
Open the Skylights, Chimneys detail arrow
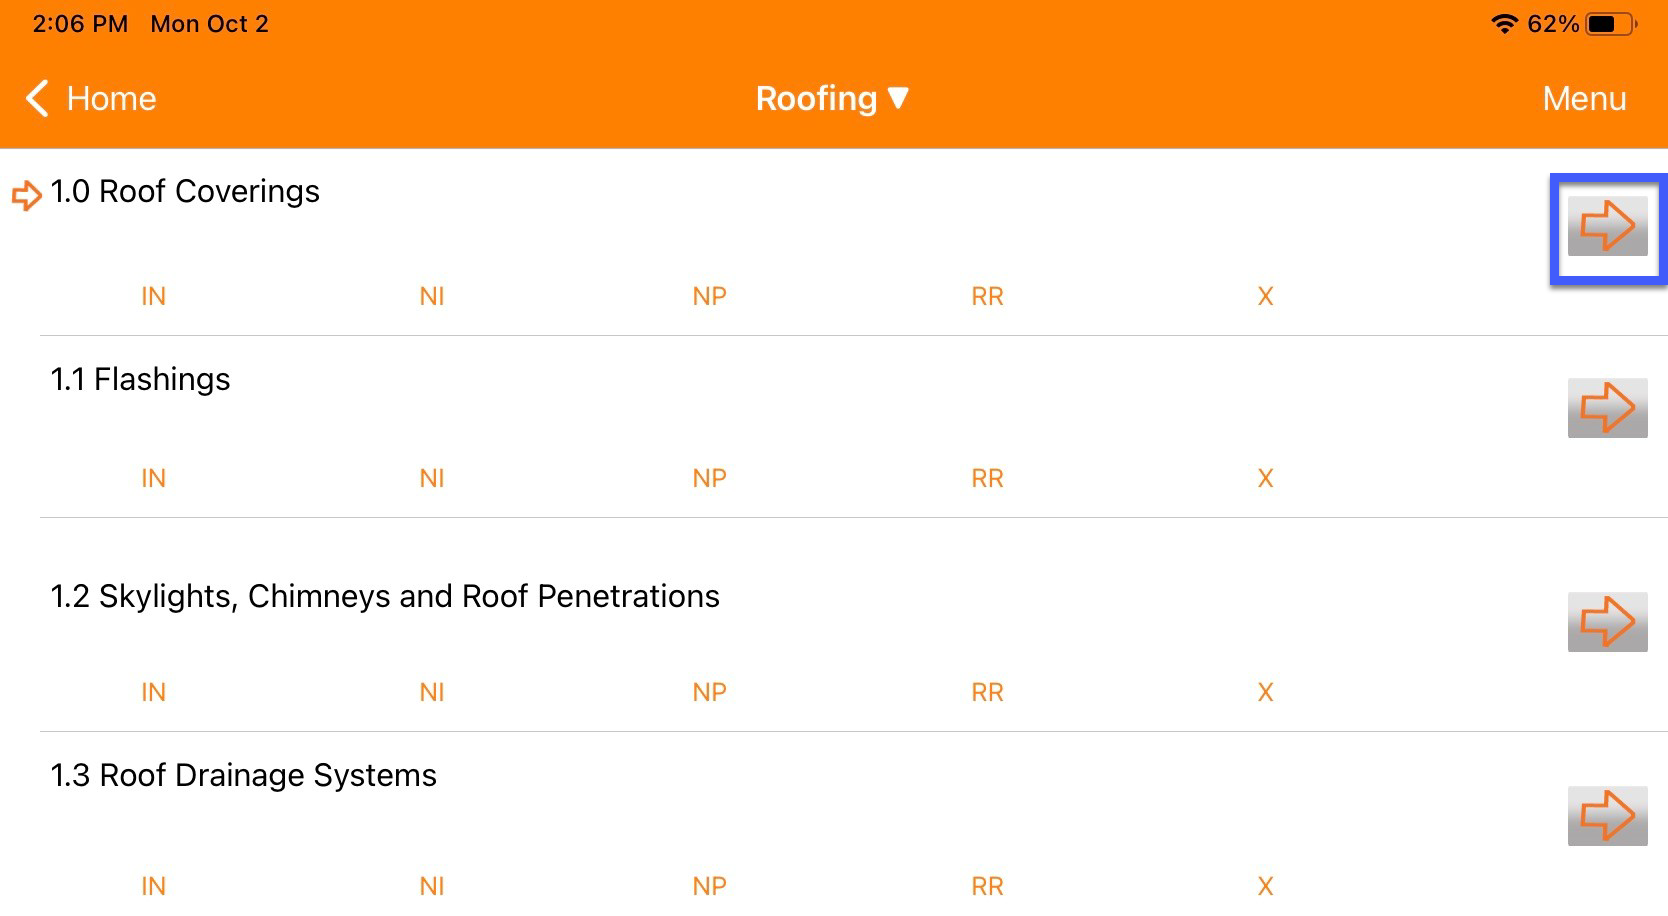tap(1606, 620)
